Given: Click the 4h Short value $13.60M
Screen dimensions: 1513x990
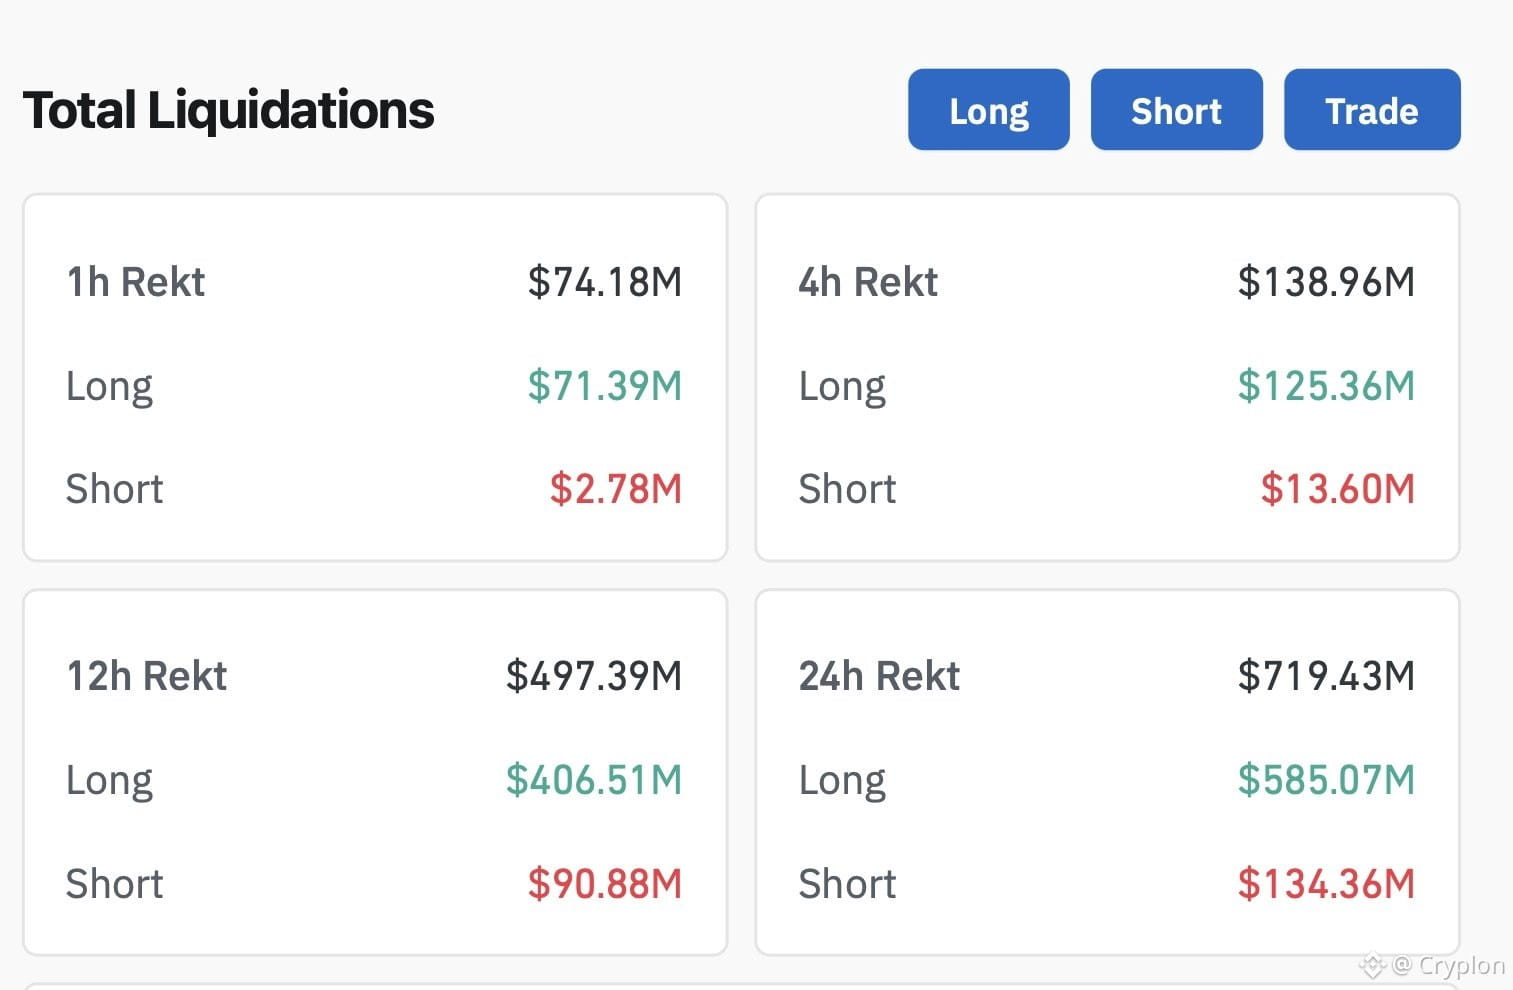Looking at the screenshot, I should coord(1338,489).
